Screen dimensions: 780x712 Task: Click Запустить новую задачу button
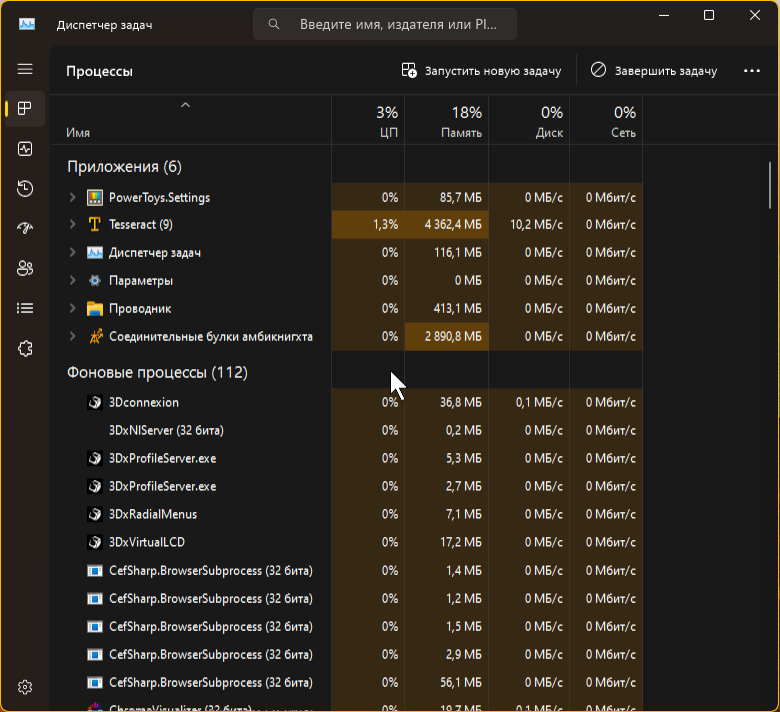point(481,71)
